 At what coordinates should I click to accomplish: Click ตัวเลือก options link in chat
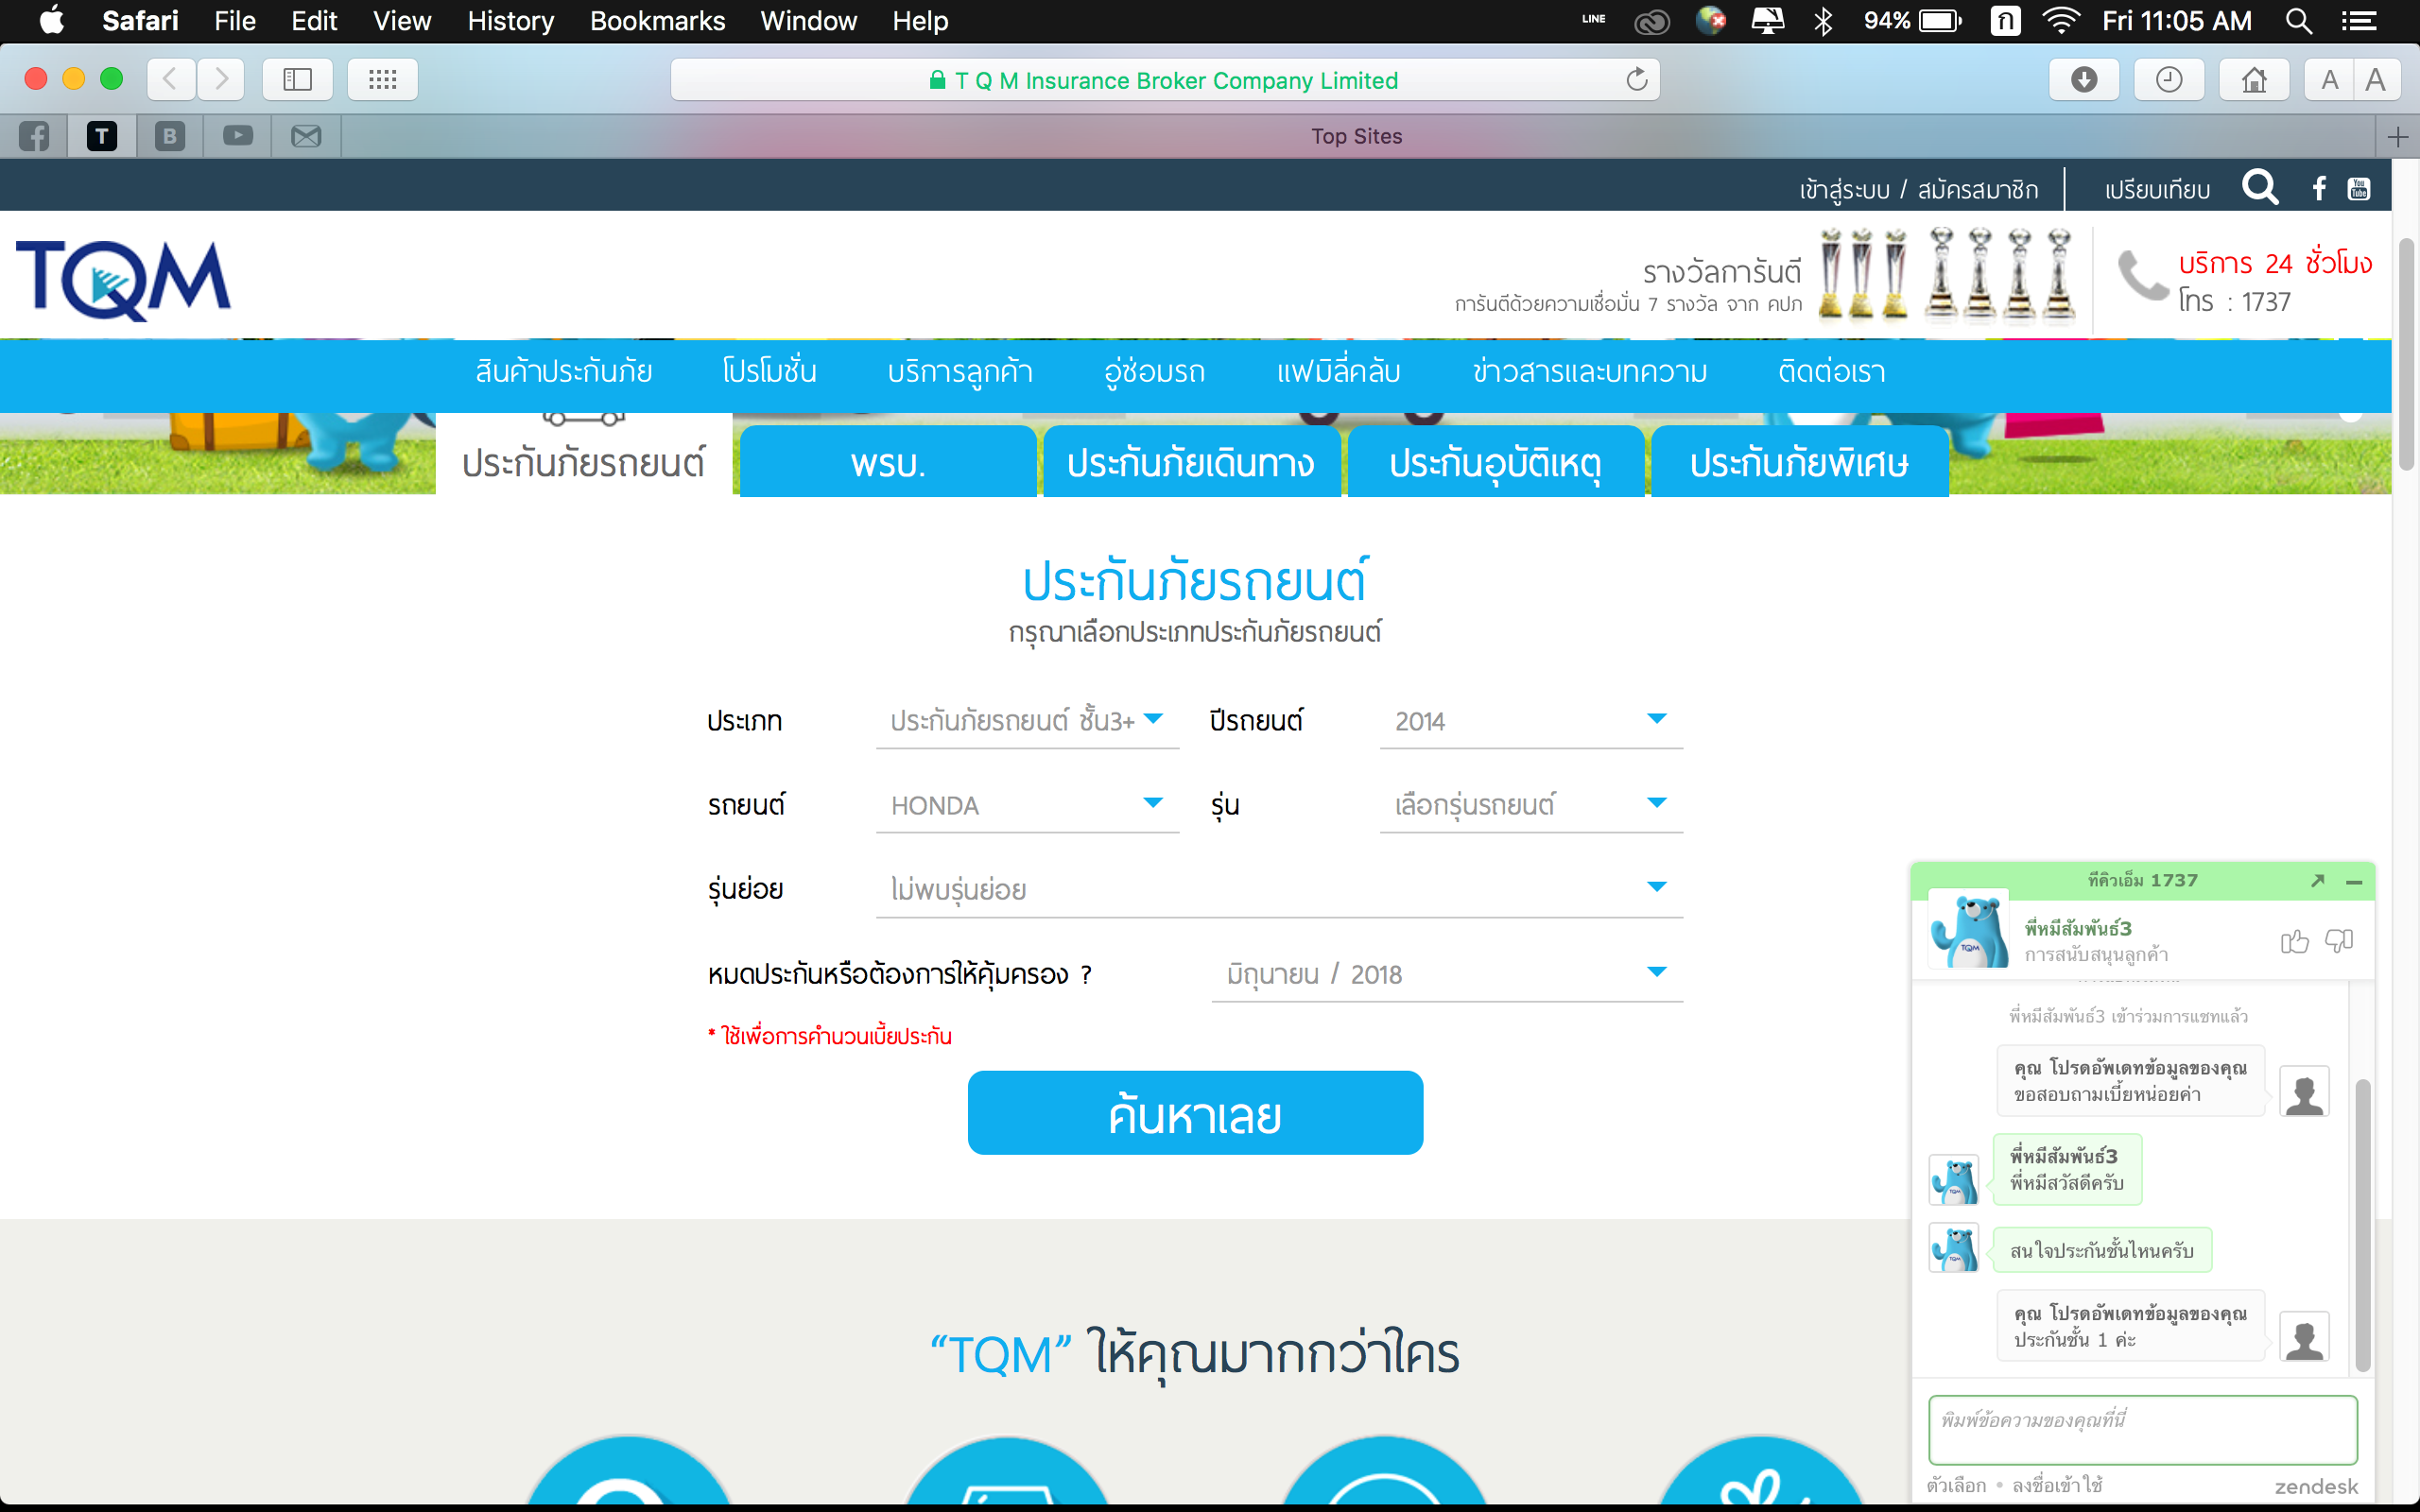tap(1956, 1485)
